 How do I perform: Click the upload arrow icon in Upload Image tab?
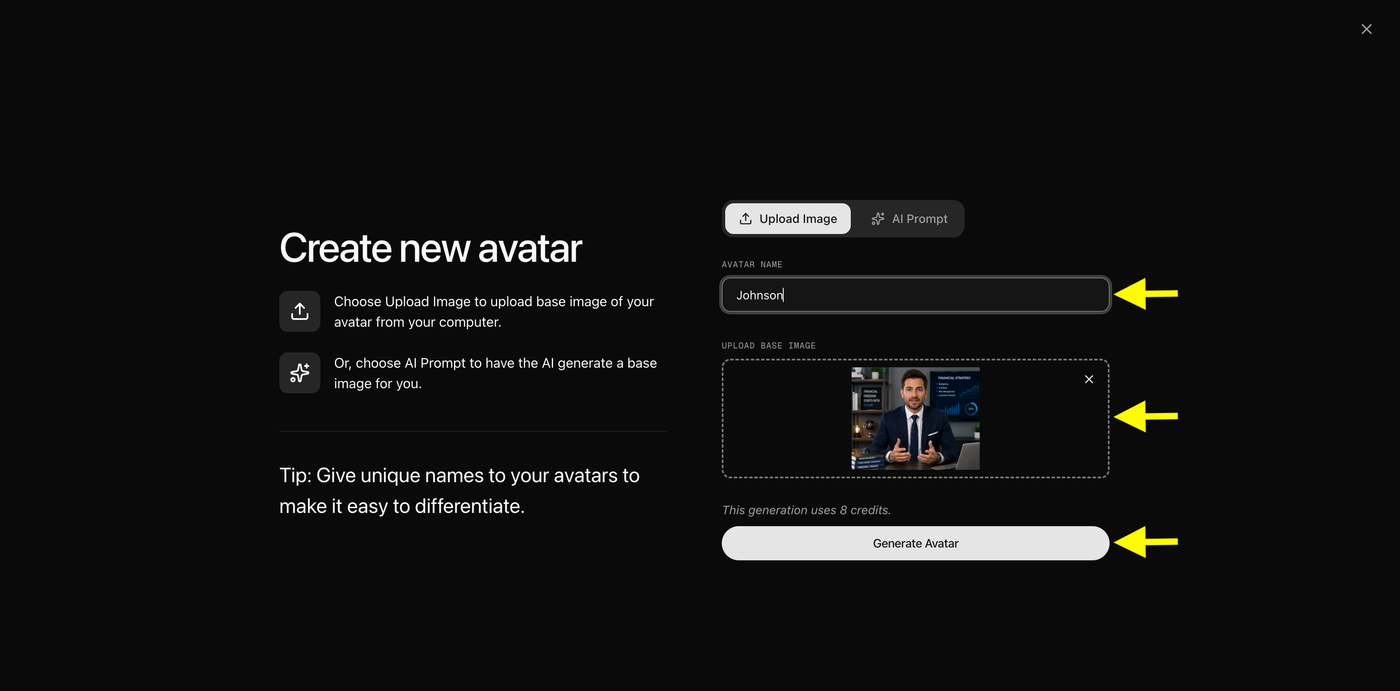[x=746, y=219]
